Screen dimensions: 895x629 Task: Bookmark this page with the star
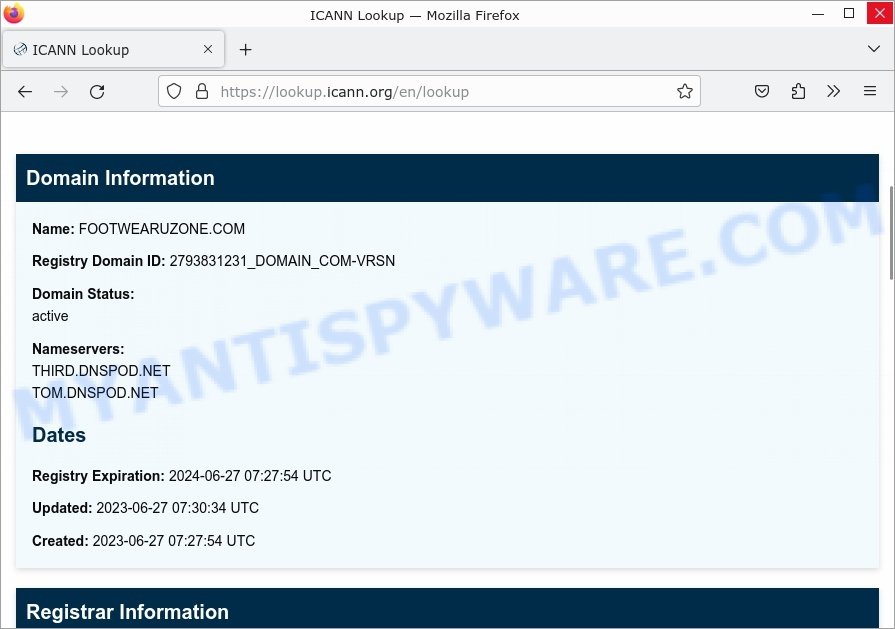tap(684, 91)
